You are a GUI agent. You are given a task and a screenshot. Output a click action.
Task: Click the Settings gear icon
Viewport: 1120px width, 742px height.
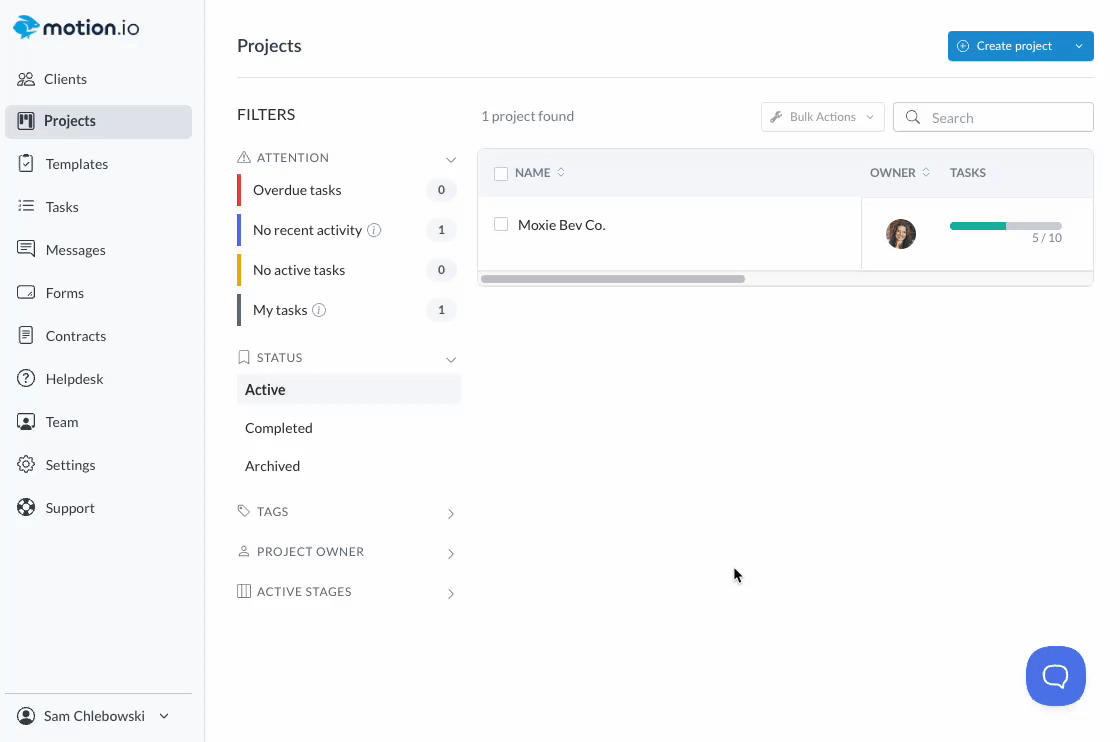tap(26, 465)
